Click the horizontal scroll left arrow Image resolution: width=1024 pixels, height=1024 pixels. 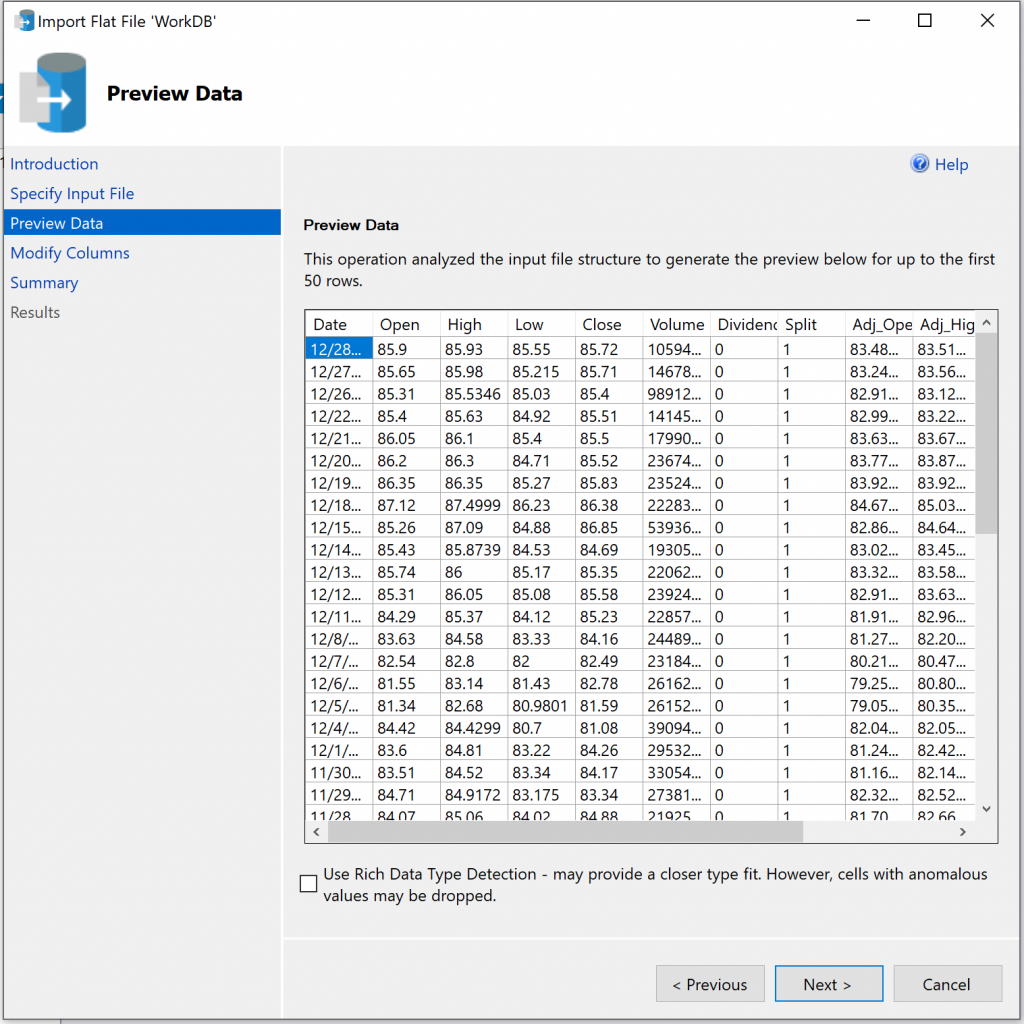click(x=317, y=831)
